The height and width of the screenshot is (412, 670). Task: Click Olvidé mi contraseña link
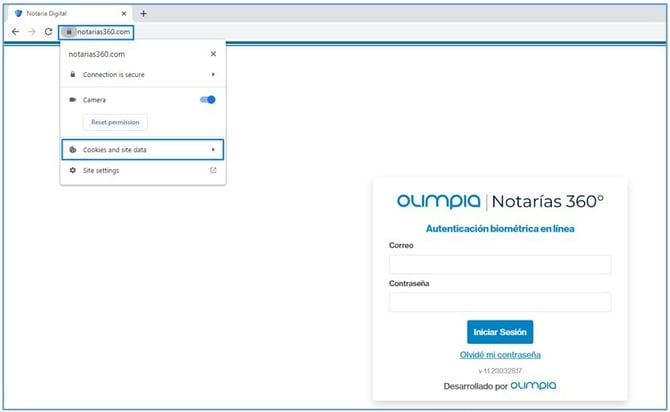click(500, 355)
